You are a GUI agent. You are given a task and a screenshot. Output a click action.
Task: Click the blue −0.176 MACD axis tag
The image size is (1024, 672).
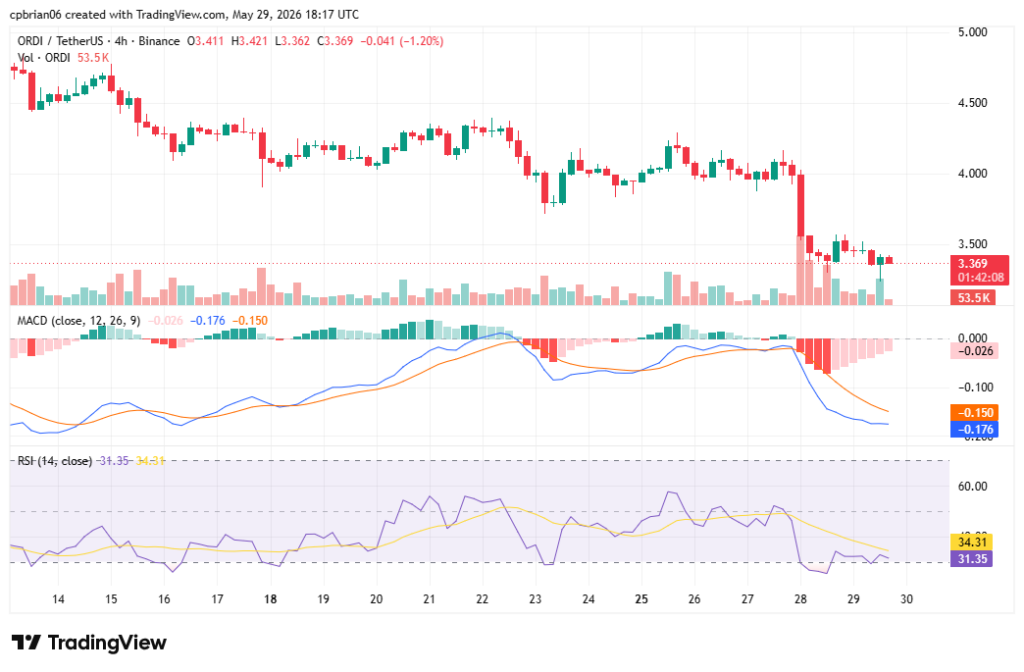[974, 430]
